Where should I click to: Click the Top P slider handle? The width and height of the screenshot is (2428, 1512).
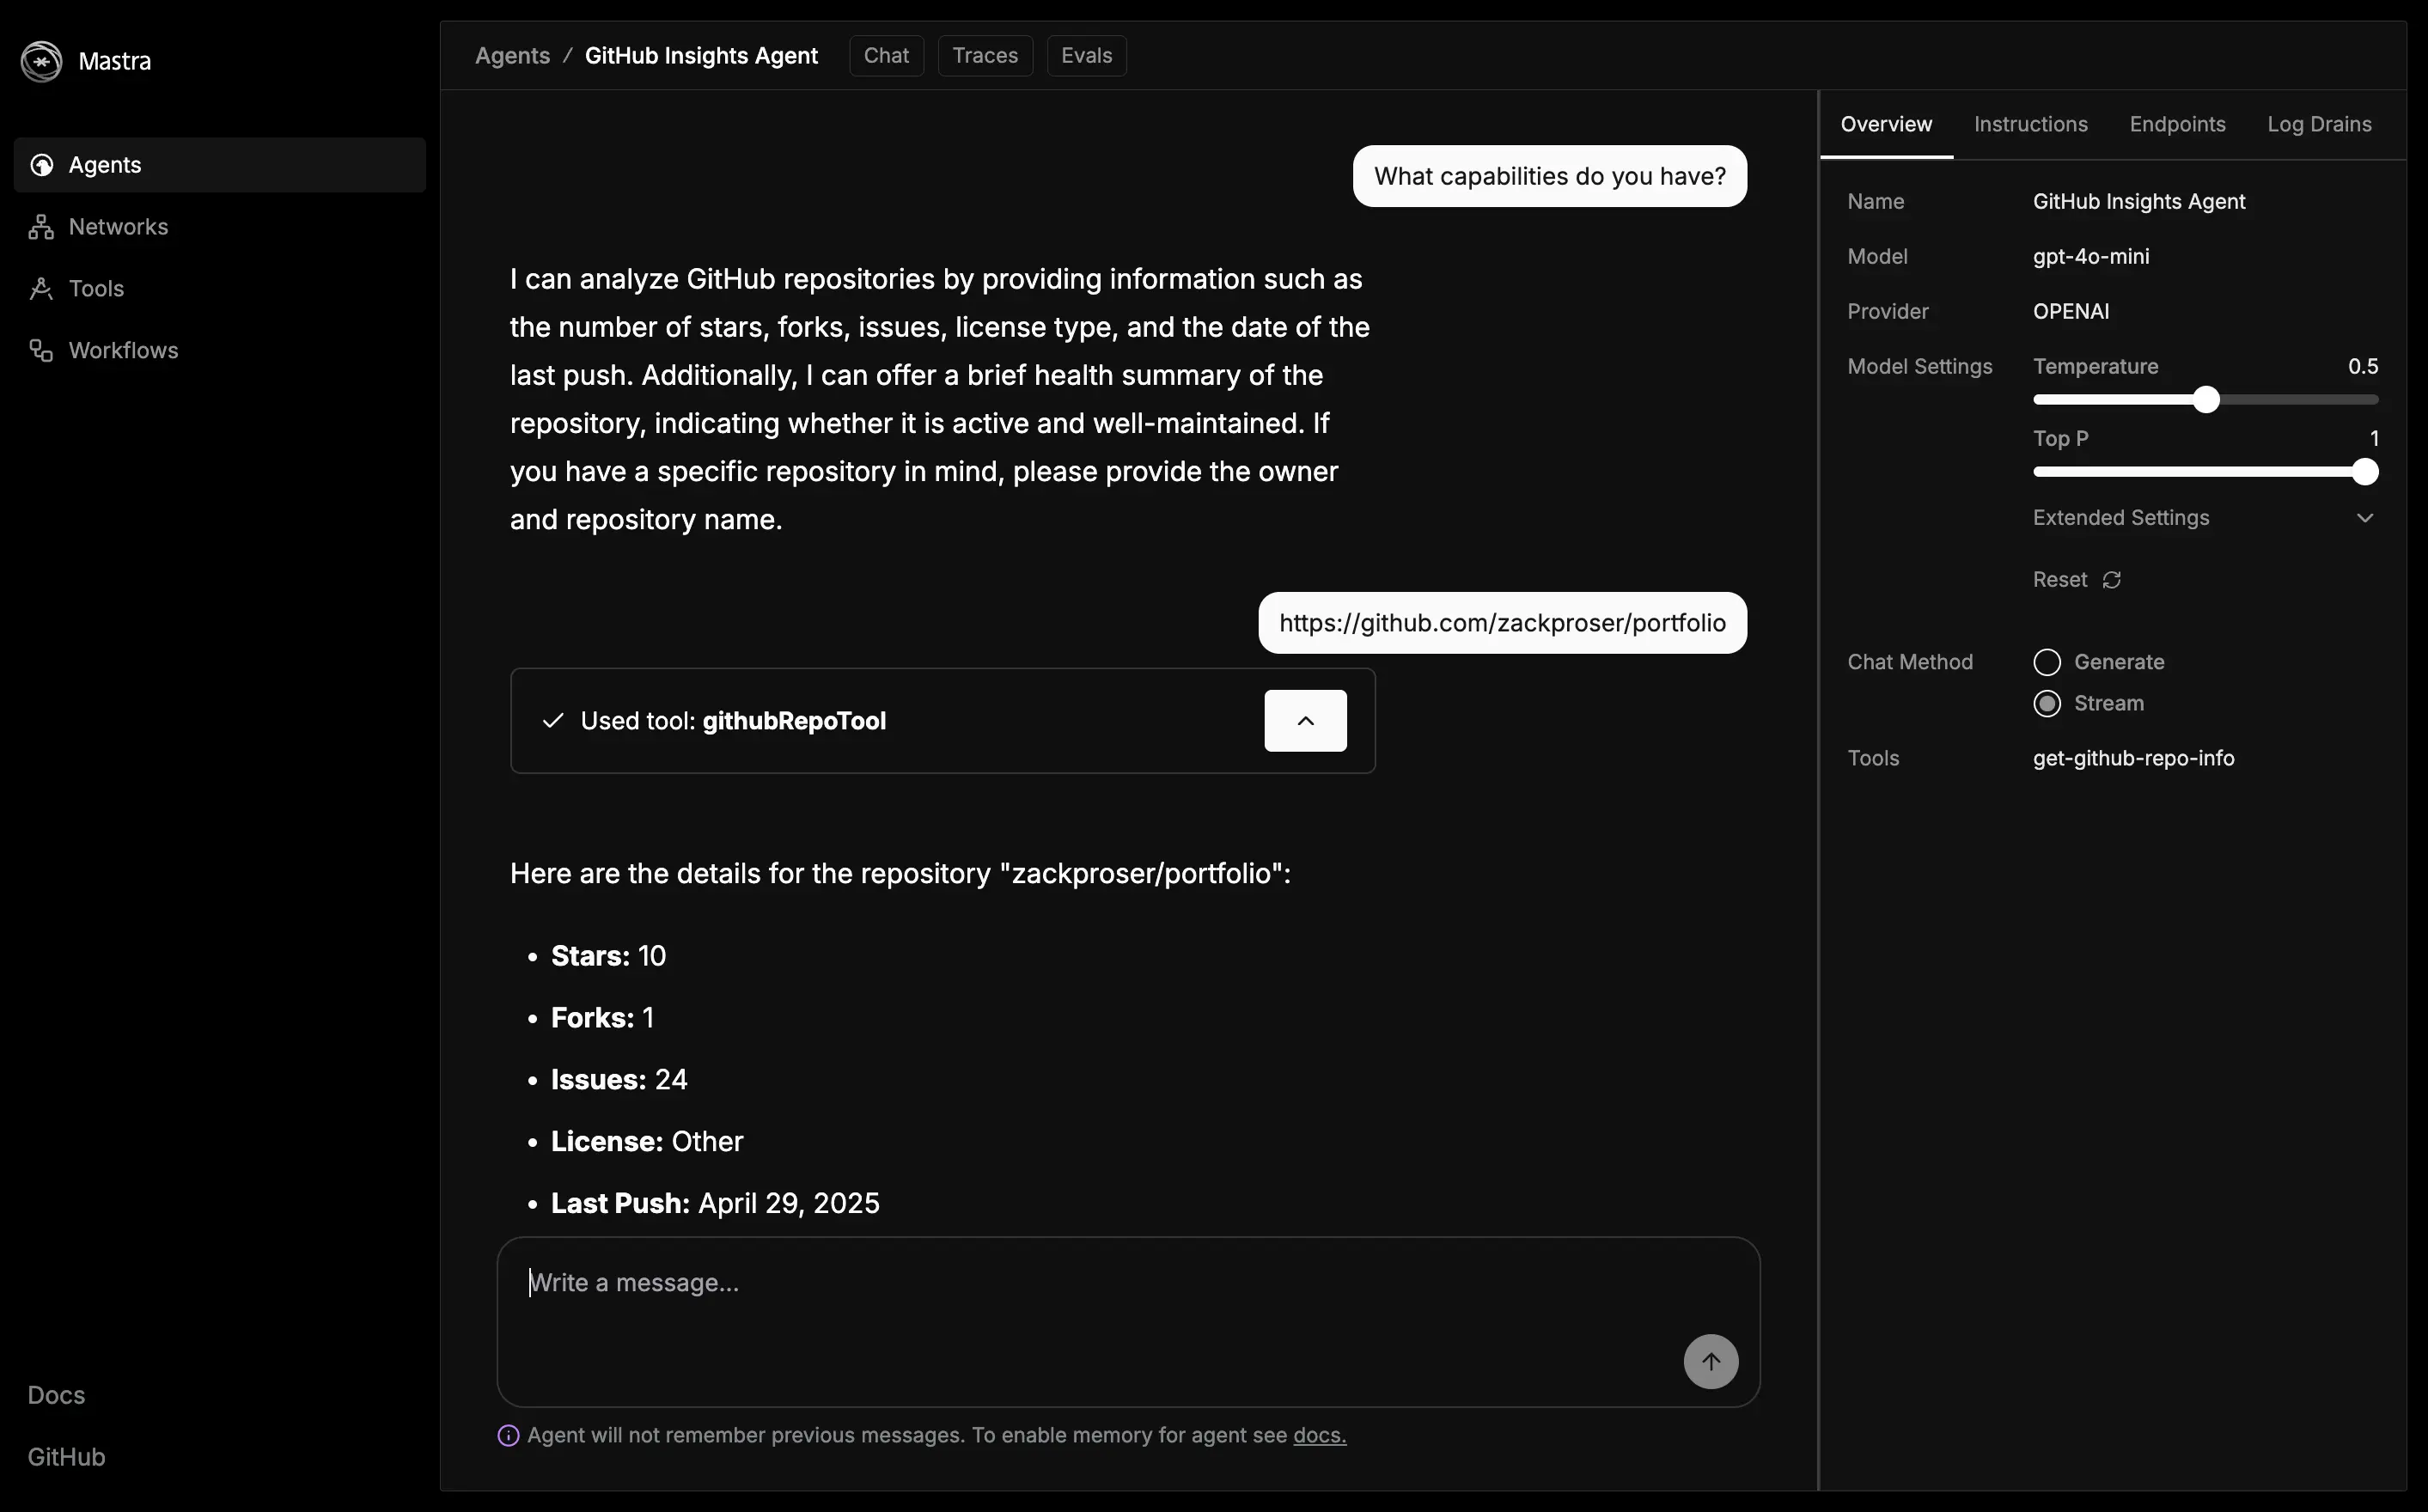[x=2364, y=472]
